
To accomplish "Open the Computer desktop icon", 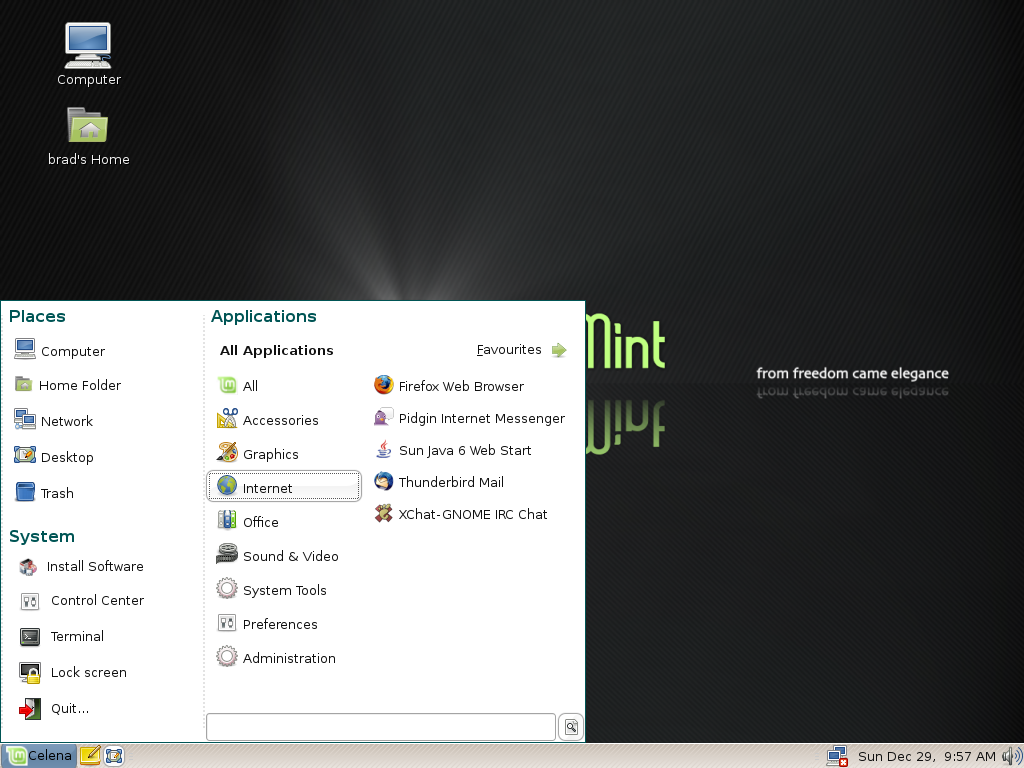I will click(x=88, y=55).
